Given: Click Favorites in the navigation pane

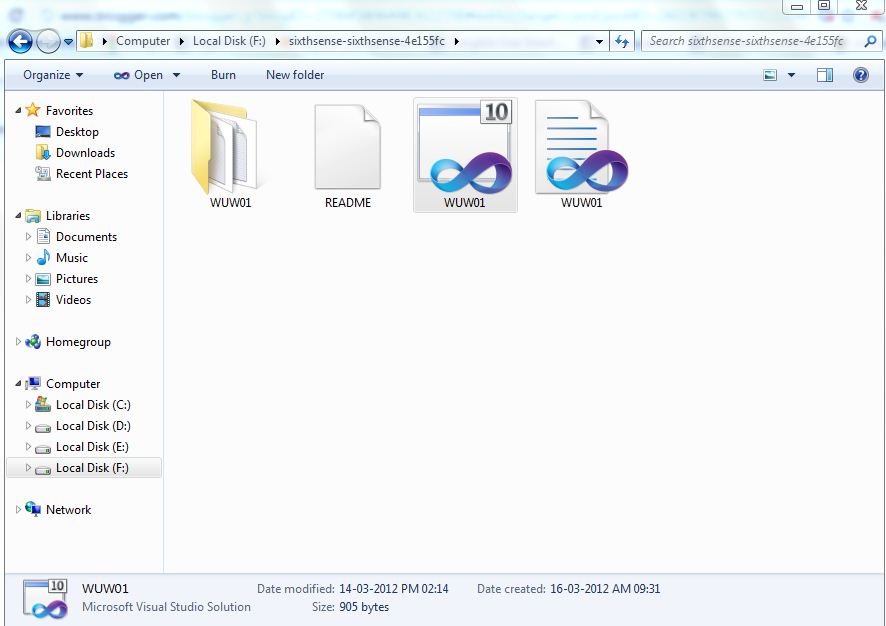Looking at the screenshot, I should pyautogui.click(x=69, y=111).
